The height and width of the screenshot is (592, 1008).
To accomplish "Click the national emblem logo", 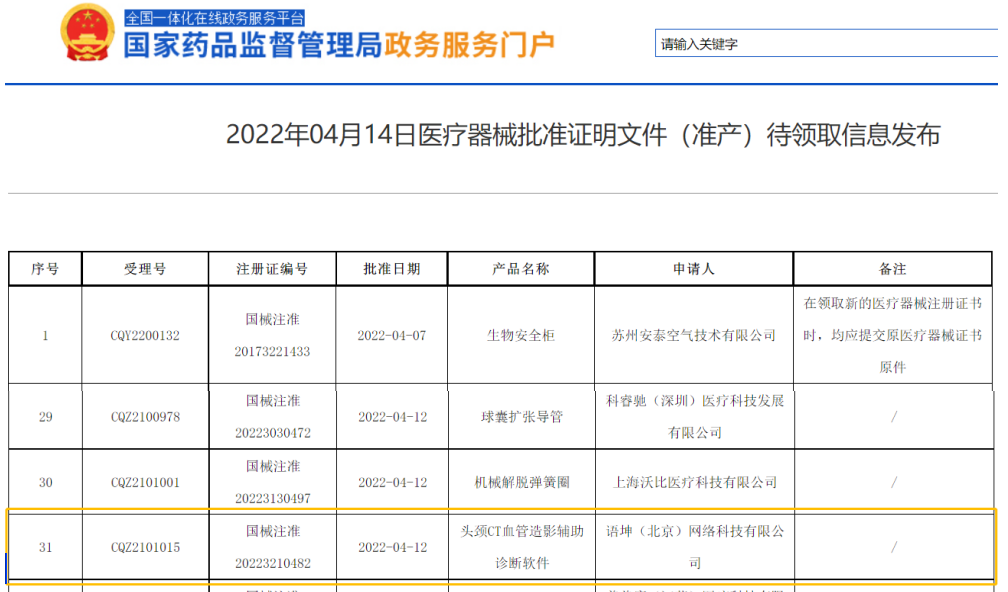I will click(86, 34).
